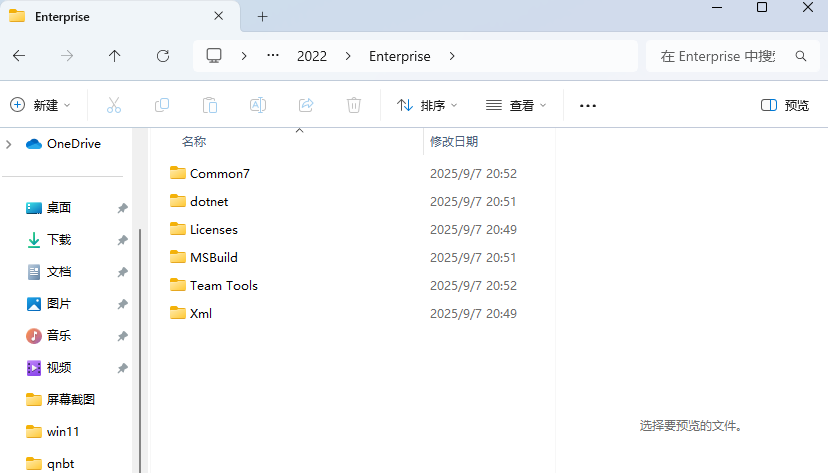Click pin icon next to 视频
The image size is (828, 473).
[123, 368]
